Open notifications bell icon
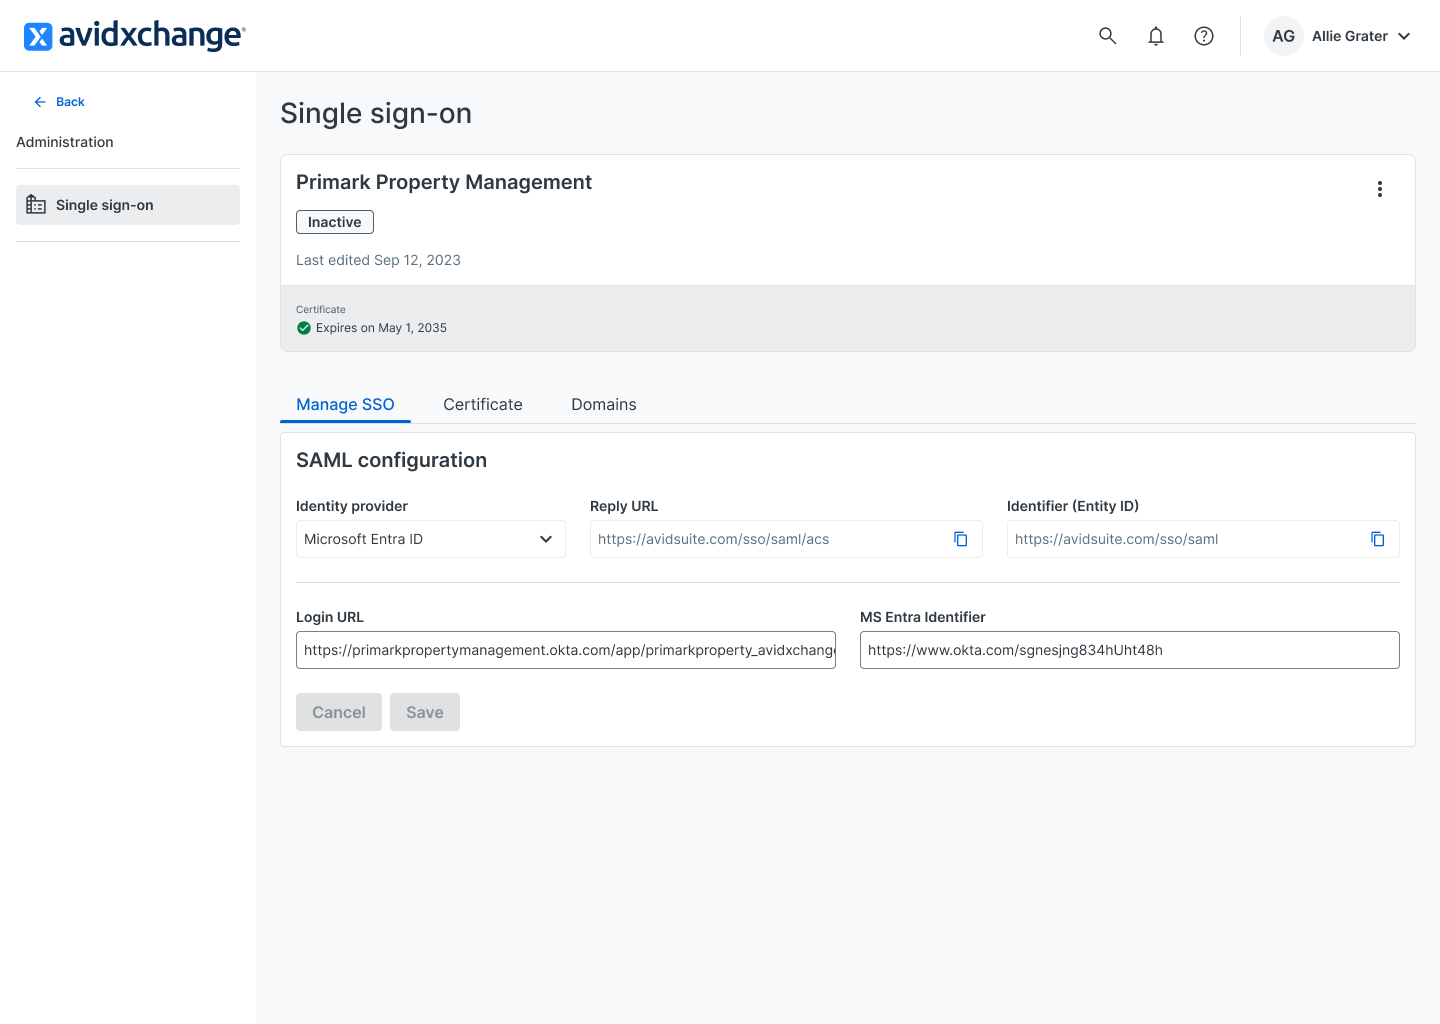Viewport: 1440px width, 1024px height. pyautogui.click(x=1156, y=36)
